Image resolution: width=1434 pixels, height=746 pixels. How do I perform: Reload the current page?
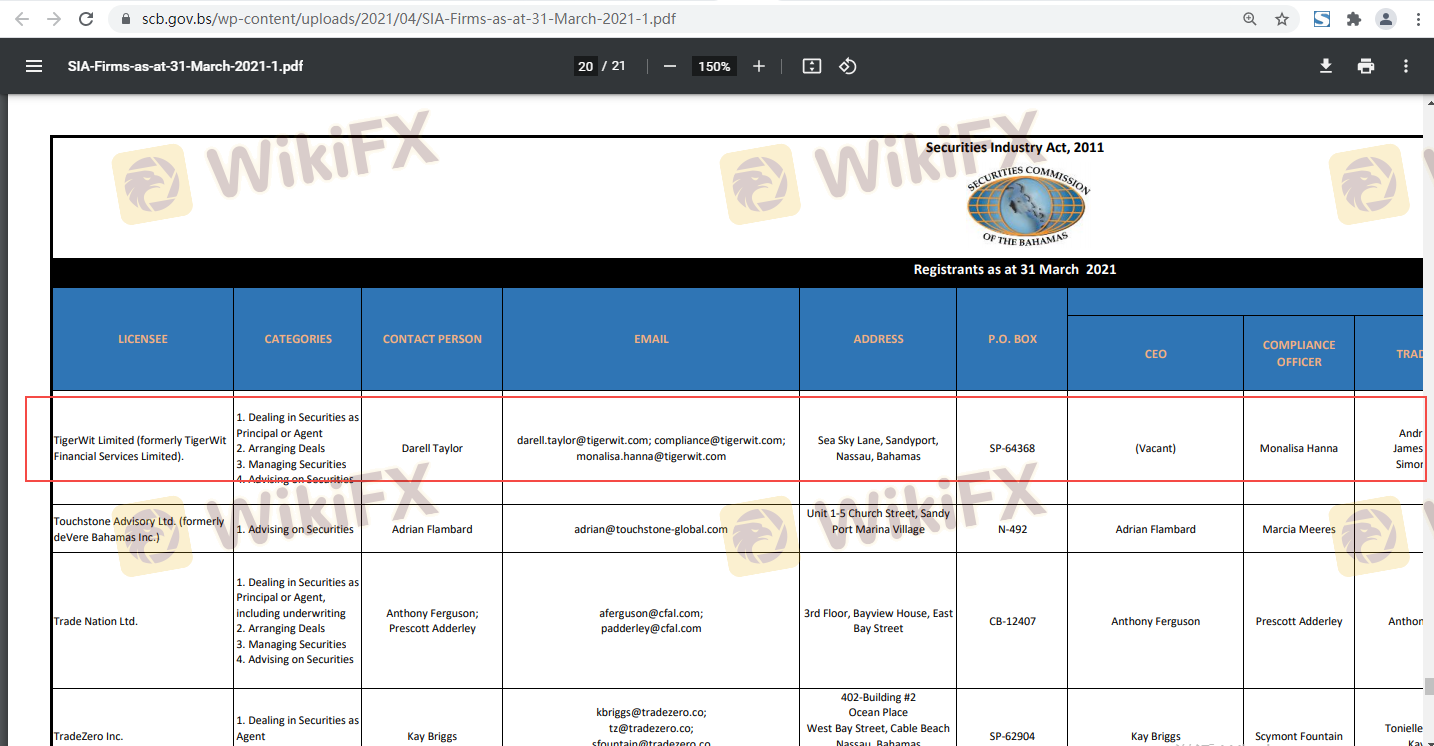[86, 19]
